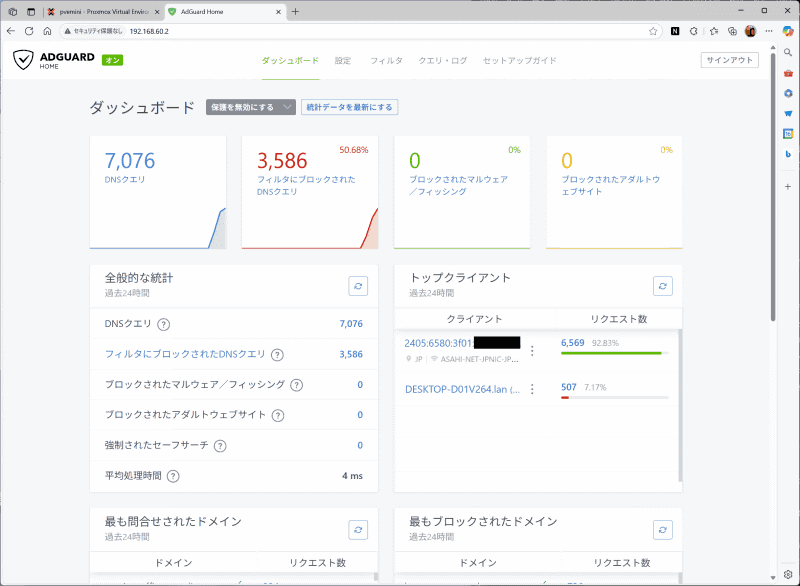Click the browser address bar showing 192.168.60.2
The height and width of the screenshot is (586, 800).
click(200, 31)
